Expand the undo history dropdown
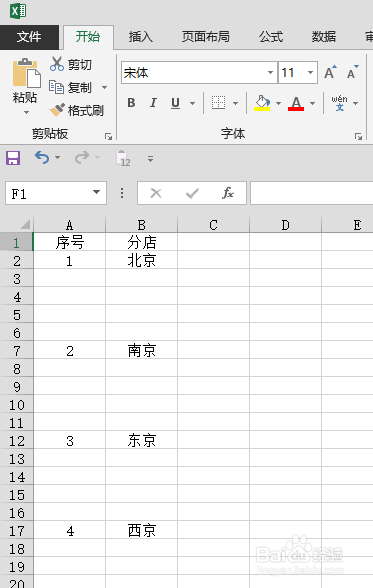Screen dimensions: 373x588 (x=57, y=158)
